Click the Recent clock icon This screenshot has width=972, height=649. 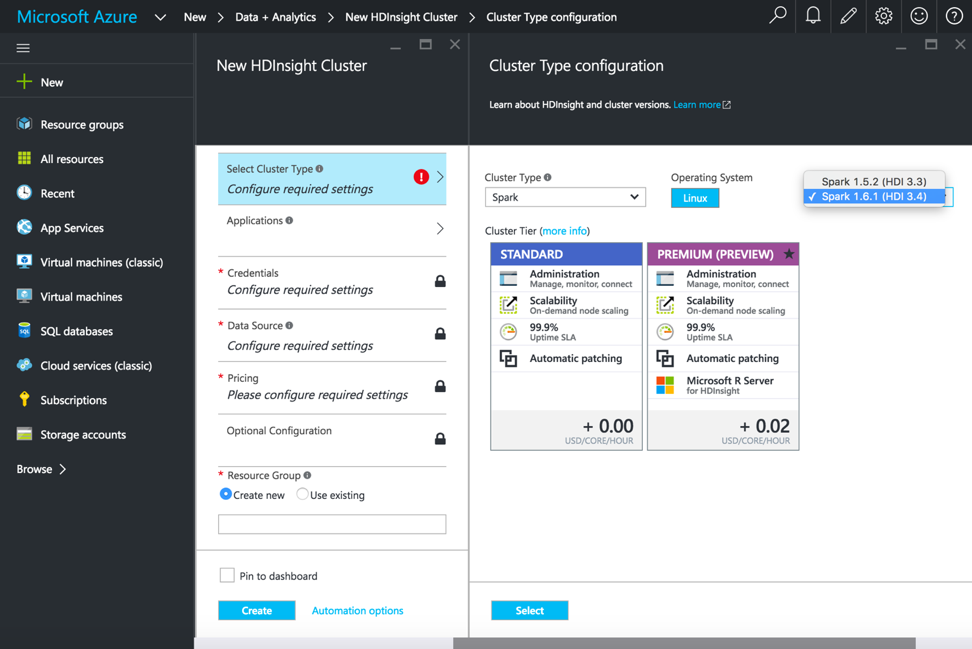click(x=24, y=193)
